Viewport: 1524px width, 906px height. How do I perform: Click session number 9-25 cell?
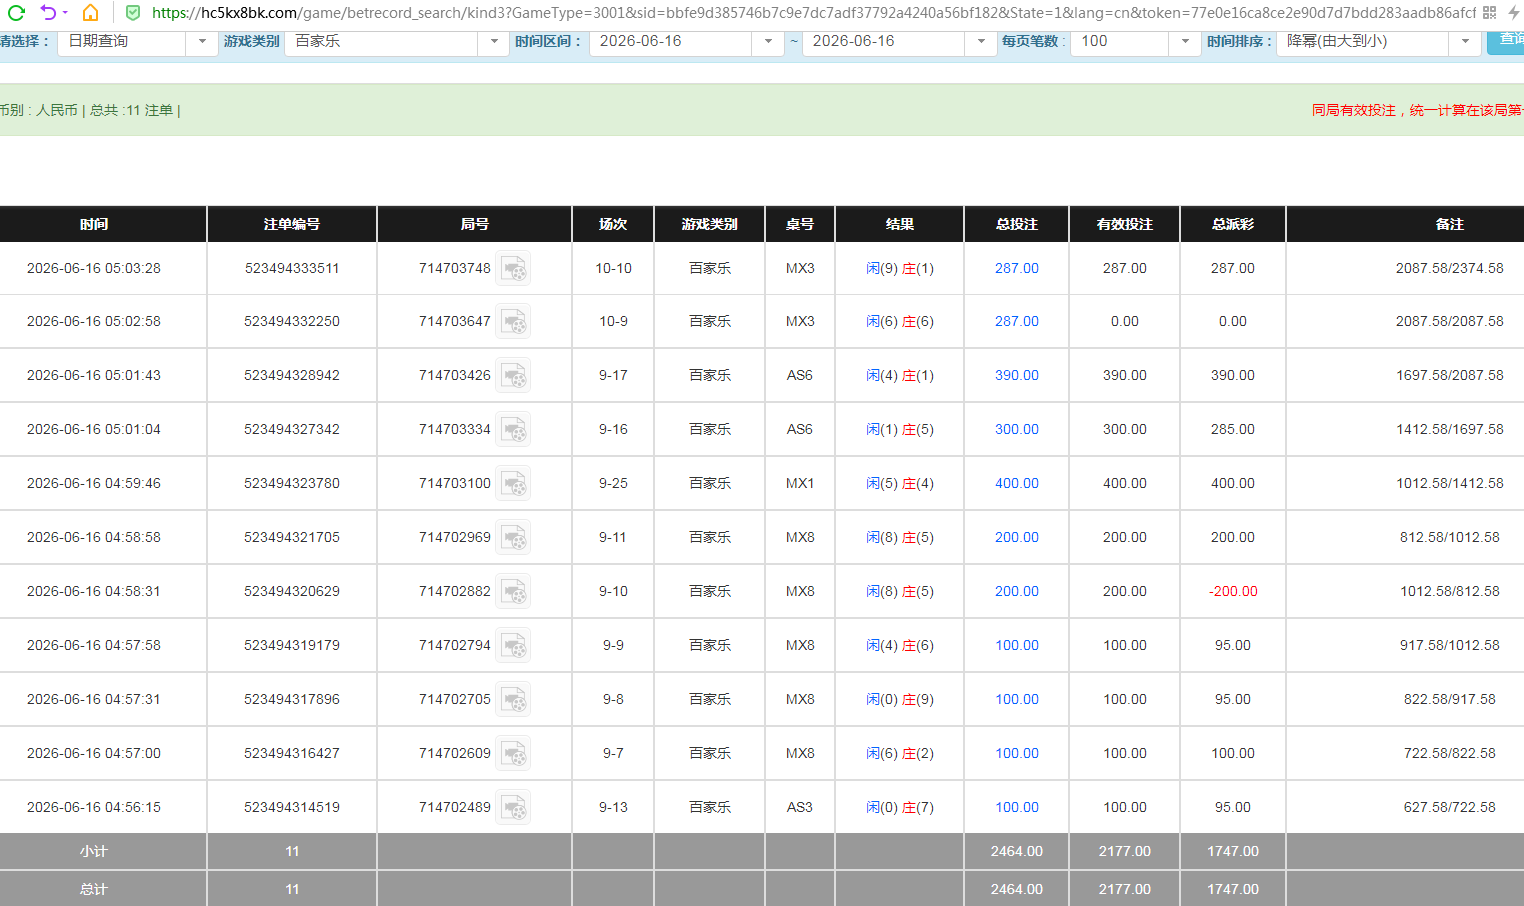coord(613,483)
